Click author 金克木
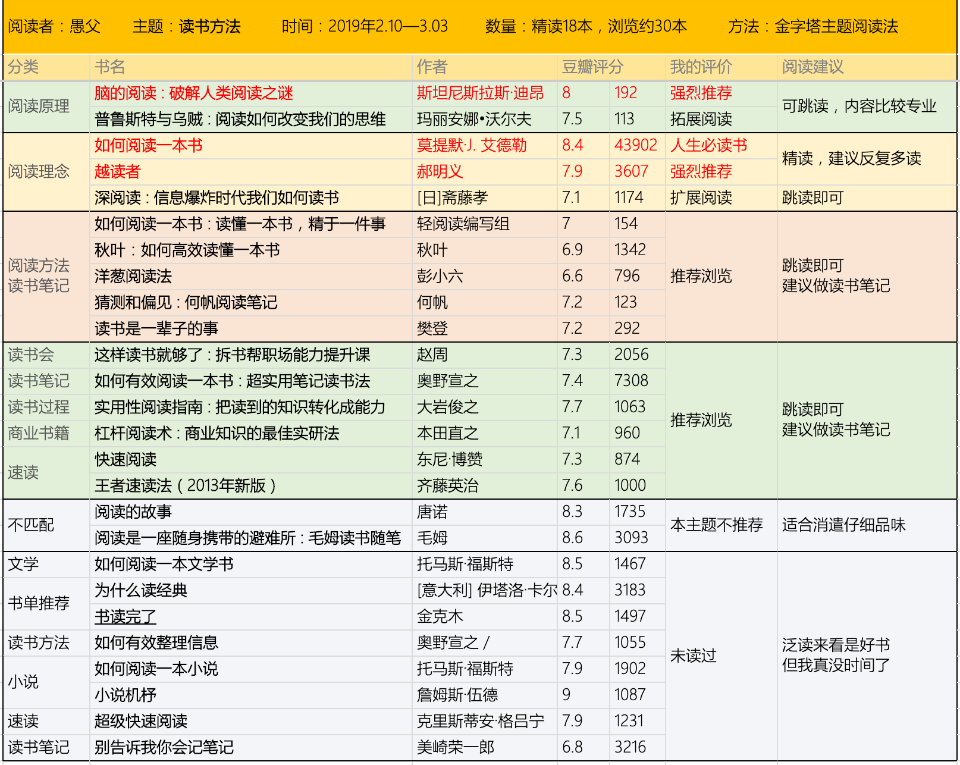The height and width of the screenshot is (765, 960). (x=440, y=617)
